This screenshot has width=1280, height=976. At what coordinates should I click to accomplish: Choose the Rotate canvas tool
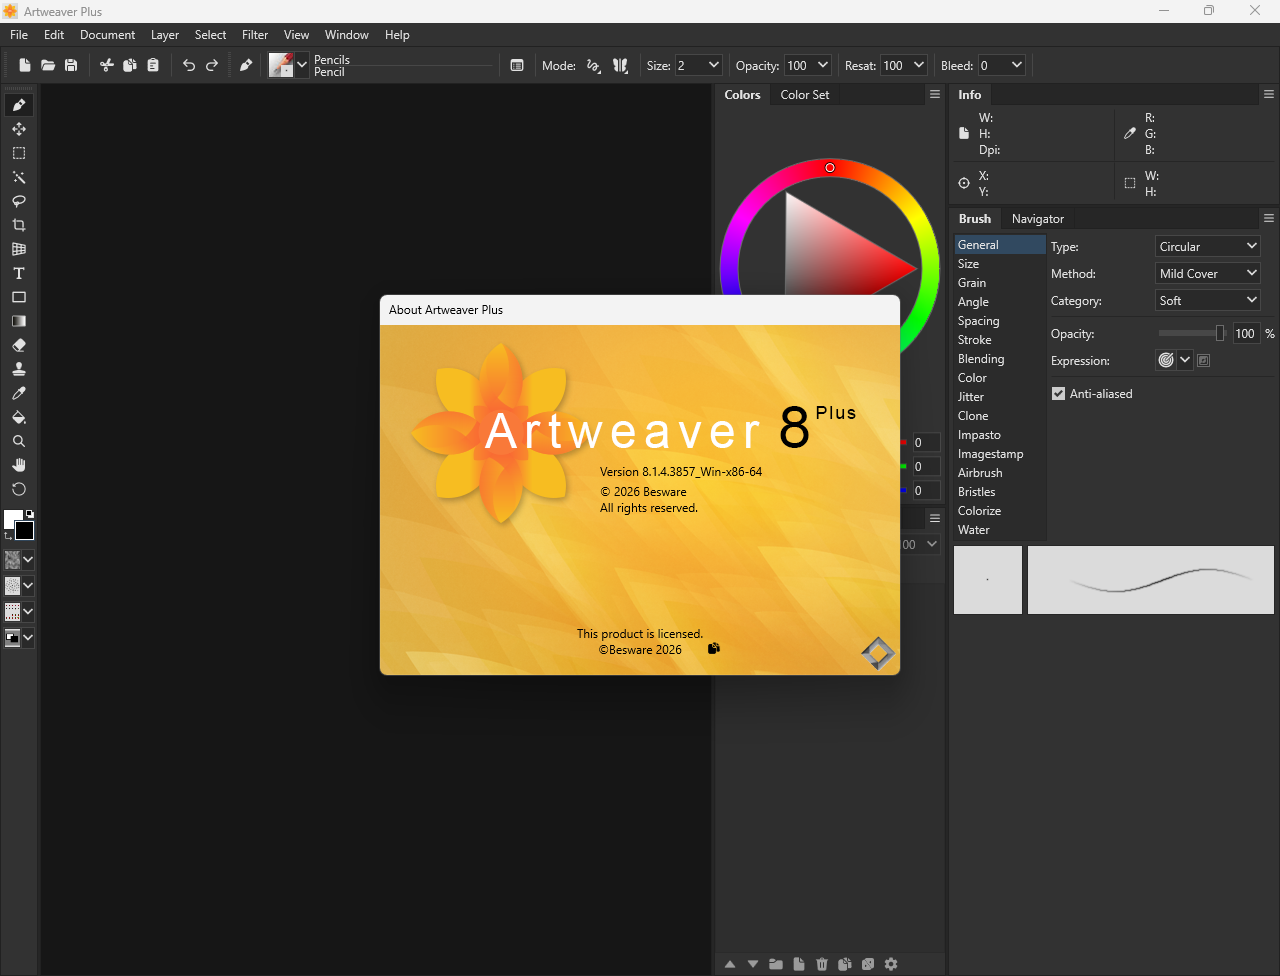coord(19,489)
